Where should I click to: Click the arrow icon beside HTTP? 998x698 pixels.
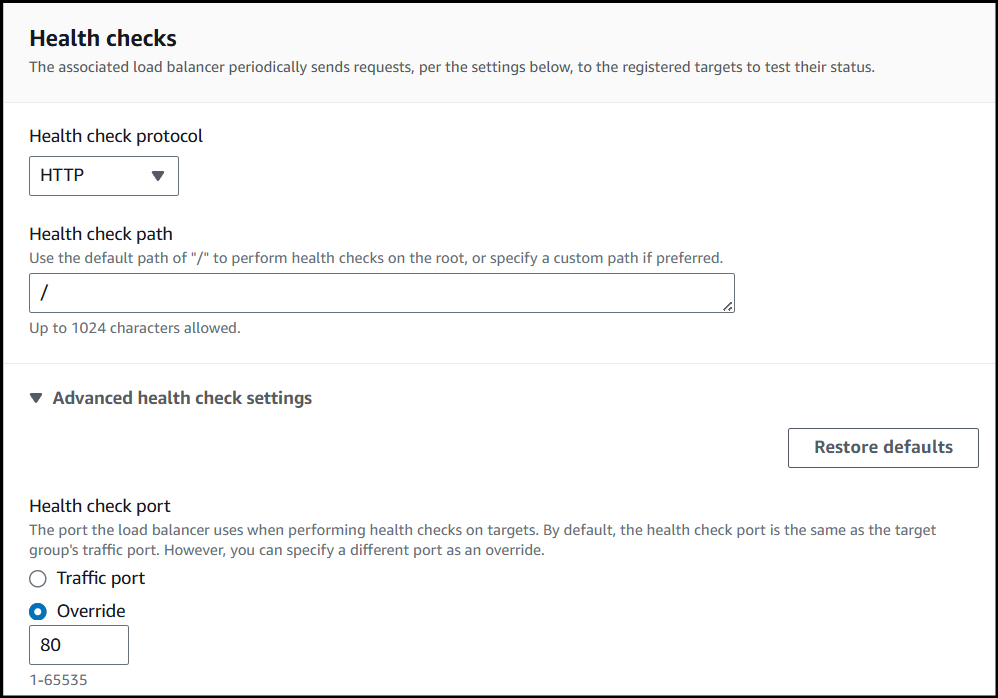157,176
